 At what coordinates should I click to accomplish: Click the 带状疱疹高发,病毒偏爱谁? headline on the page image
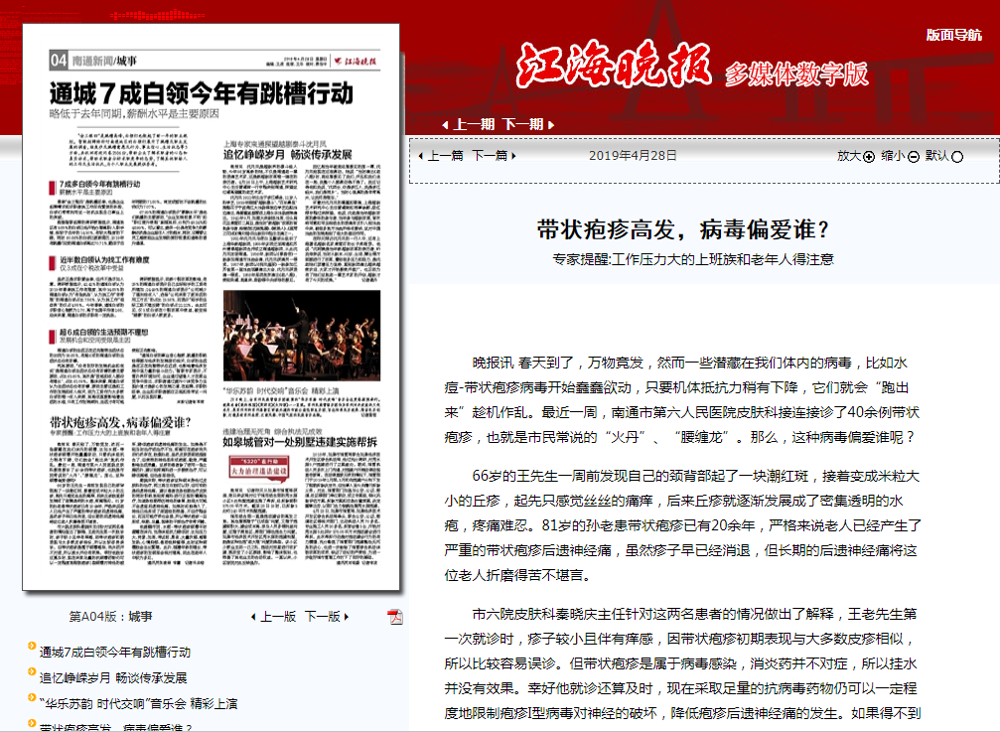pos(121,422)
